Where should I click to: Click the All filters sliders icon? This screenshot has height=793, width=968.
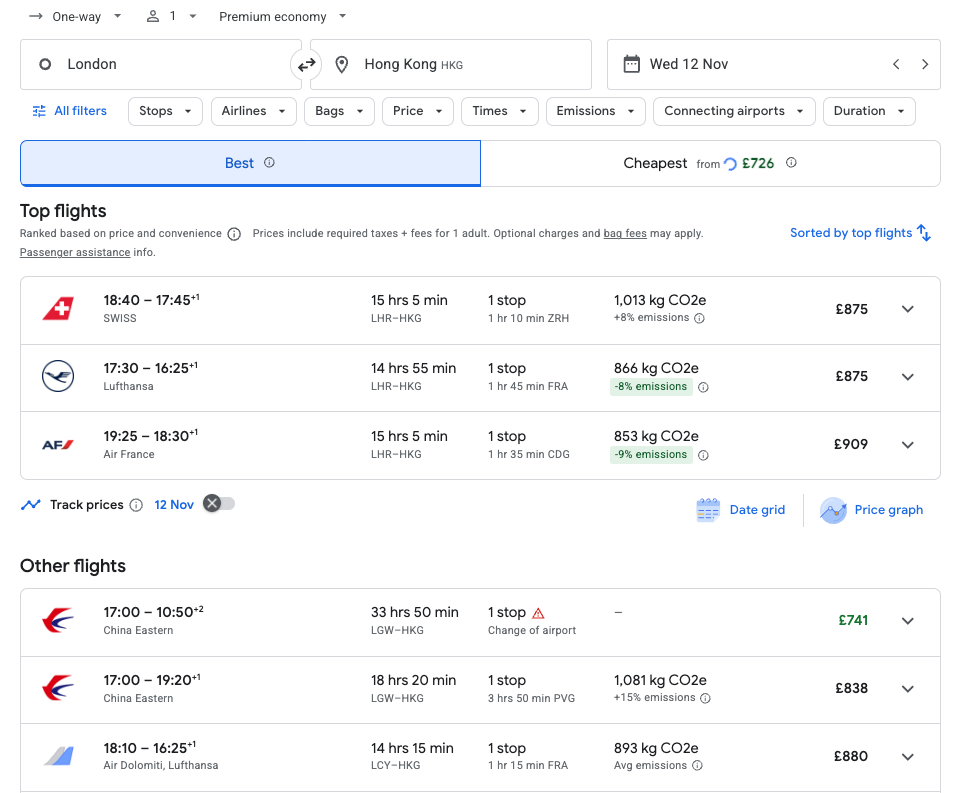pyautogui.click(x=39, y=111)
